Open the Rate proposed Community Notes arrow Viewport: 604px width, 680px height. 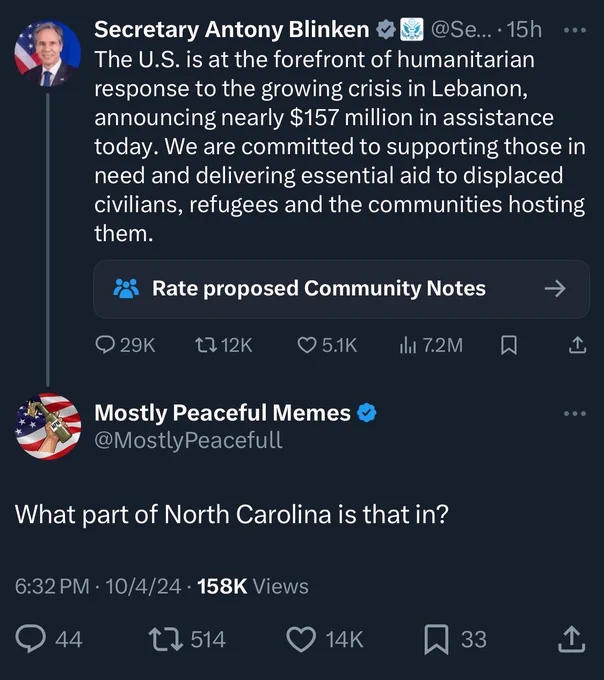tap(555, 288)
